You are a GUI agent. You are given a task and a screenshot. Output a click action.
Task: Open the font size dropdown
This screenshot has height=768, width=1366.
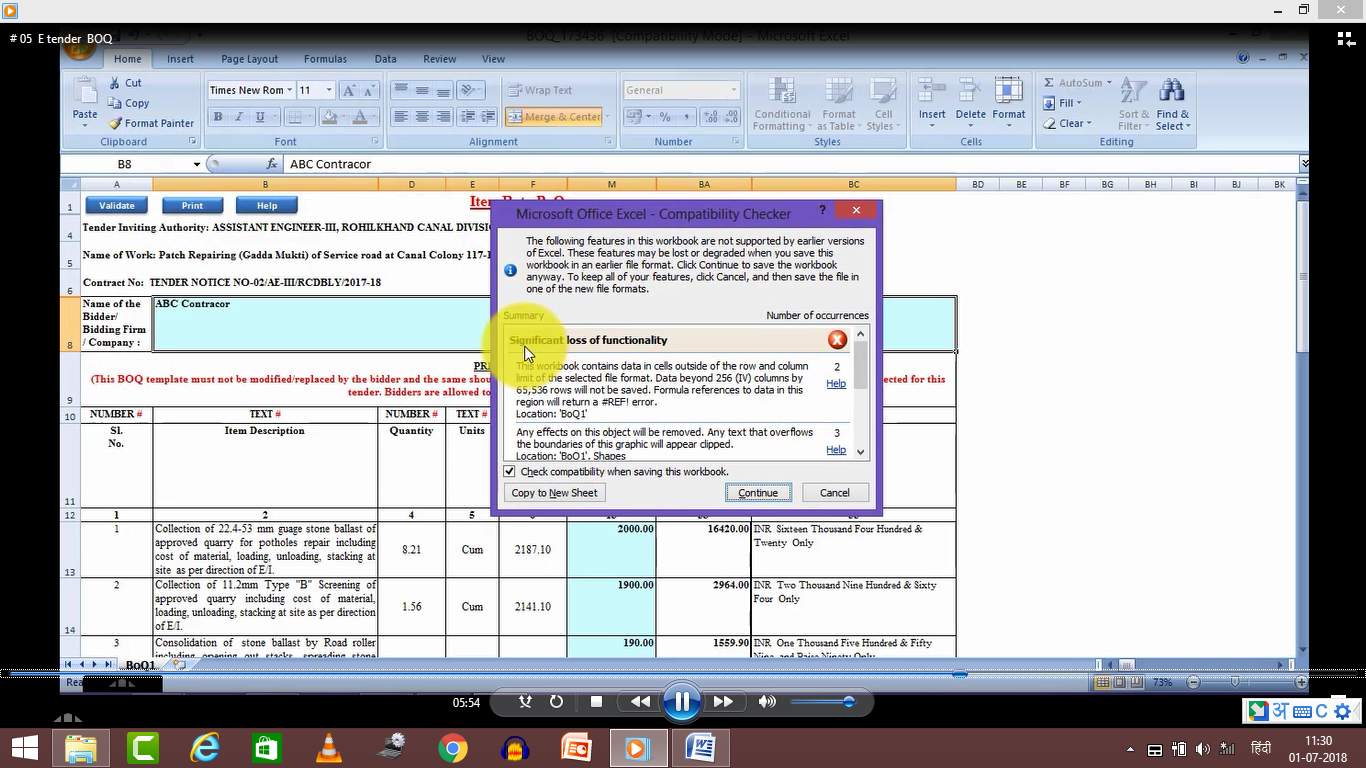[x=331, y=90]
